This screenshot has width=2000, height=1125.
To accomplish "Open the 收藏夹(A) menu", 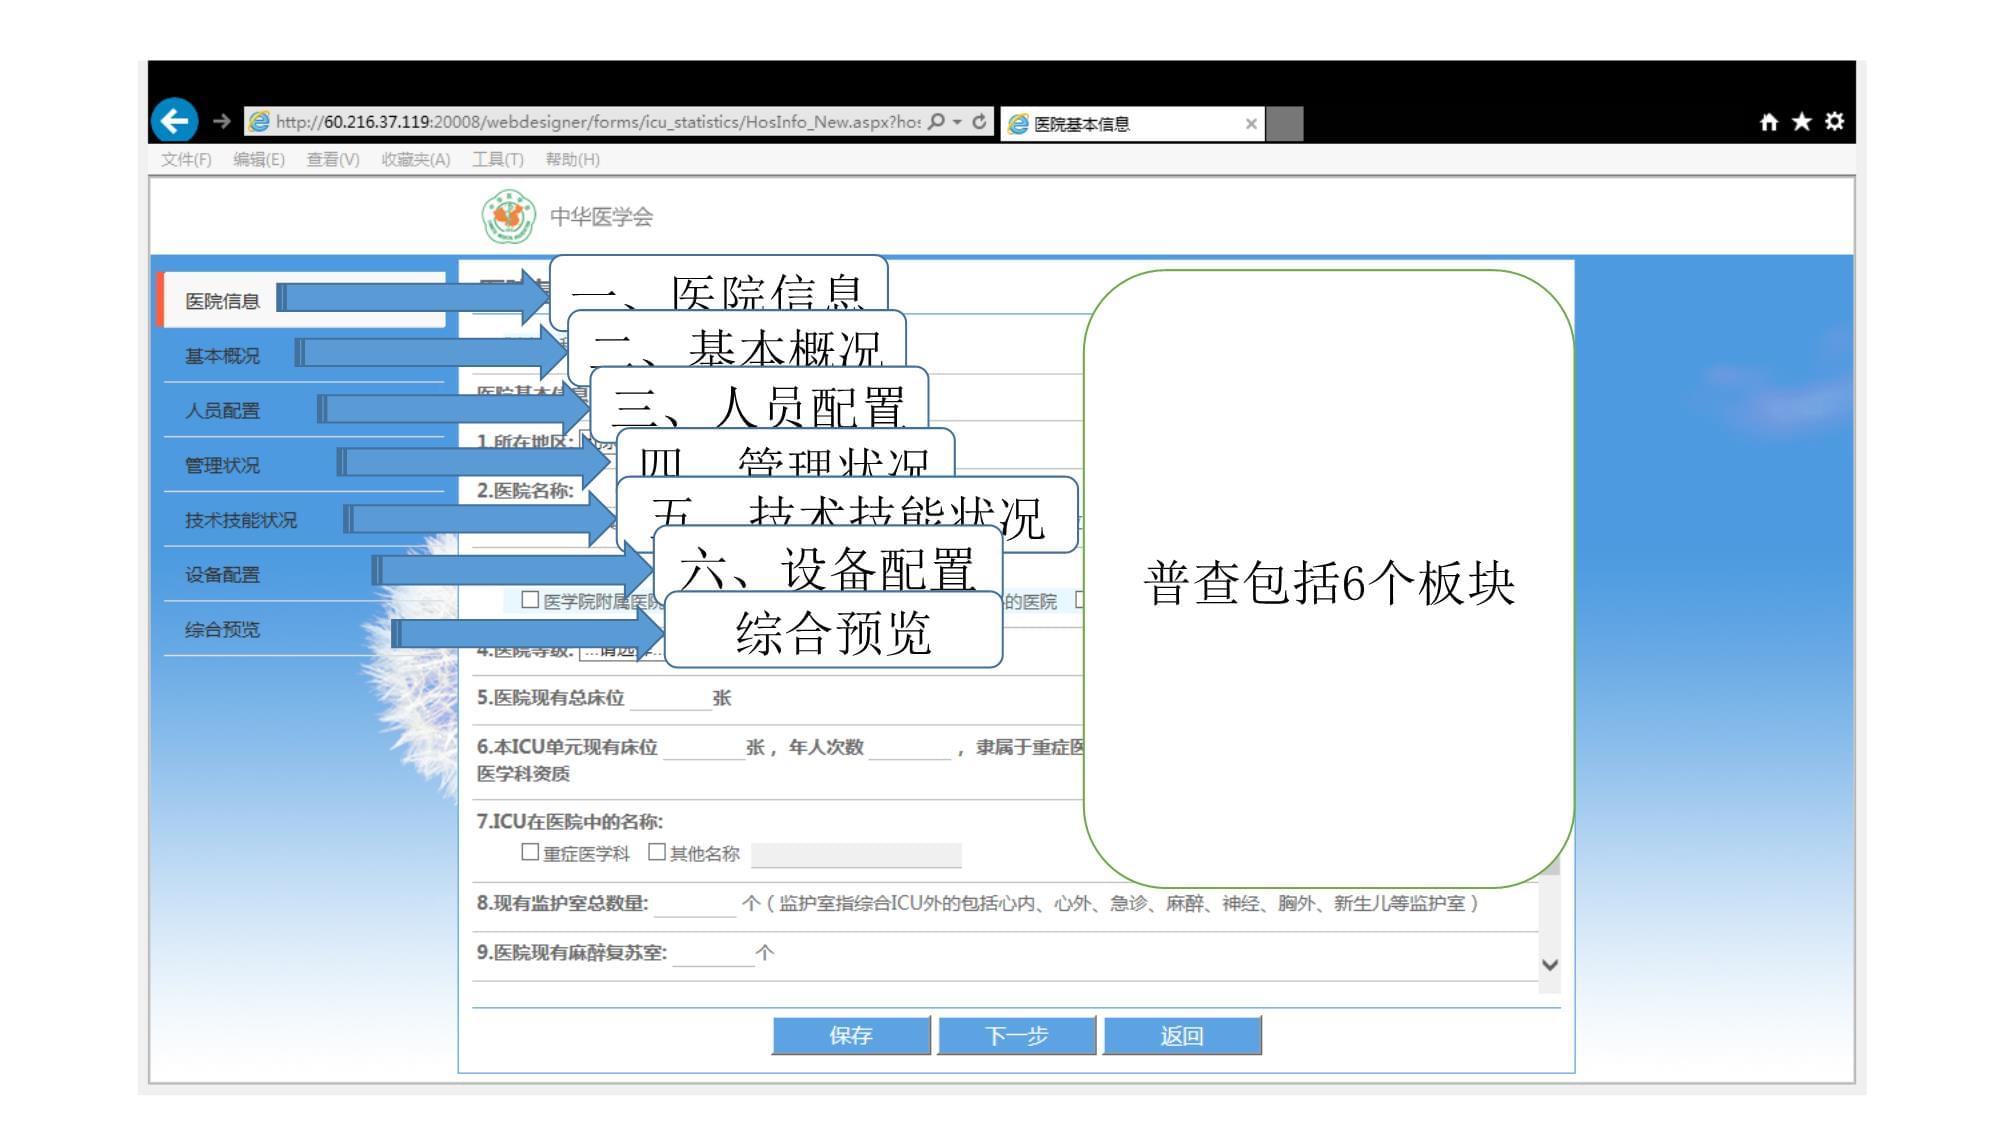I will [x=416, y=160].
